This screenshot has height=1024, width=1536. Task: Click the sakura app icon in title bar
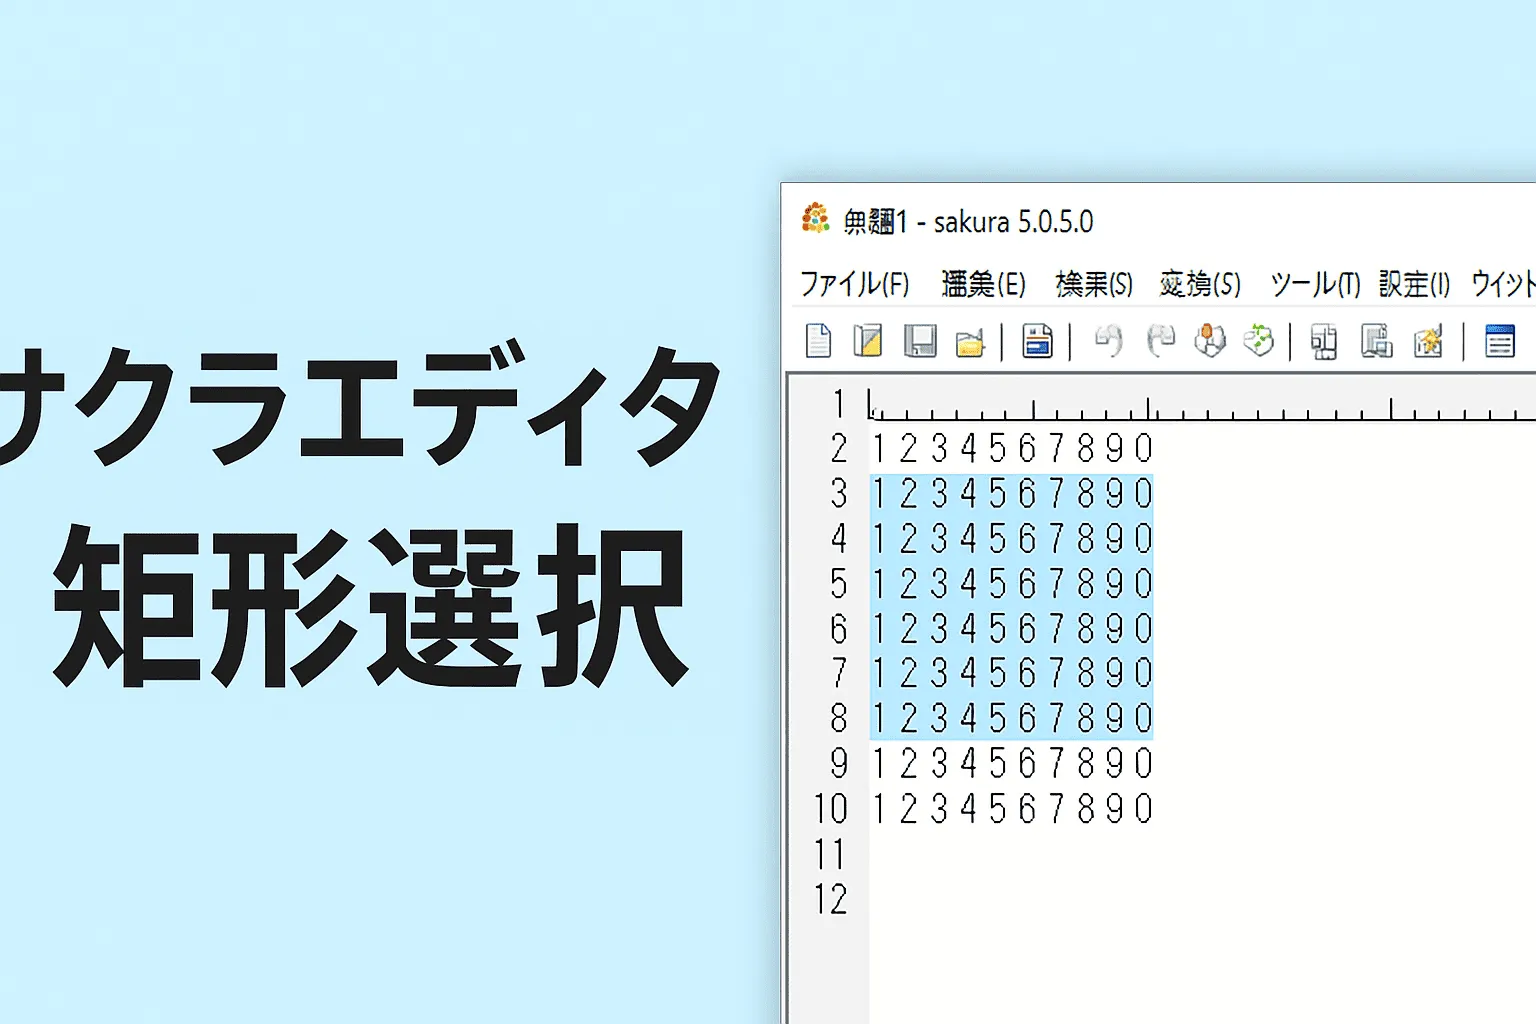(x=815, y=219)
